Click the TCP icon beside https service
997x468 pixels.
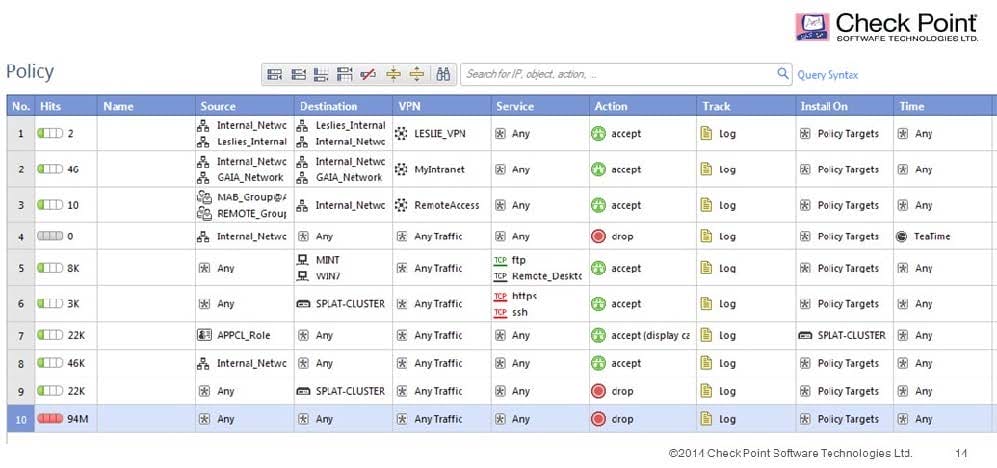pos(500,296)
